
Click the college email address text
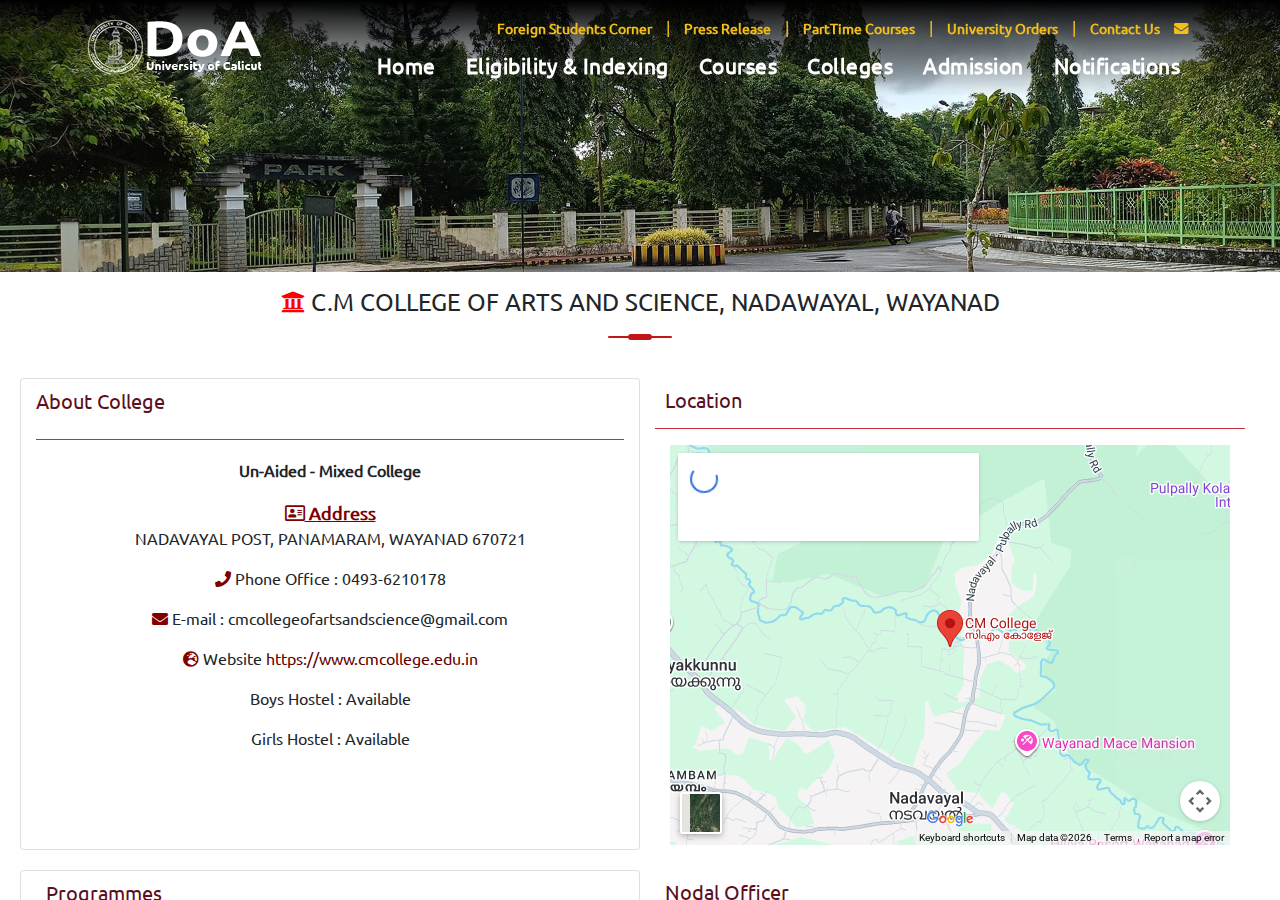(x=368, y=619)
